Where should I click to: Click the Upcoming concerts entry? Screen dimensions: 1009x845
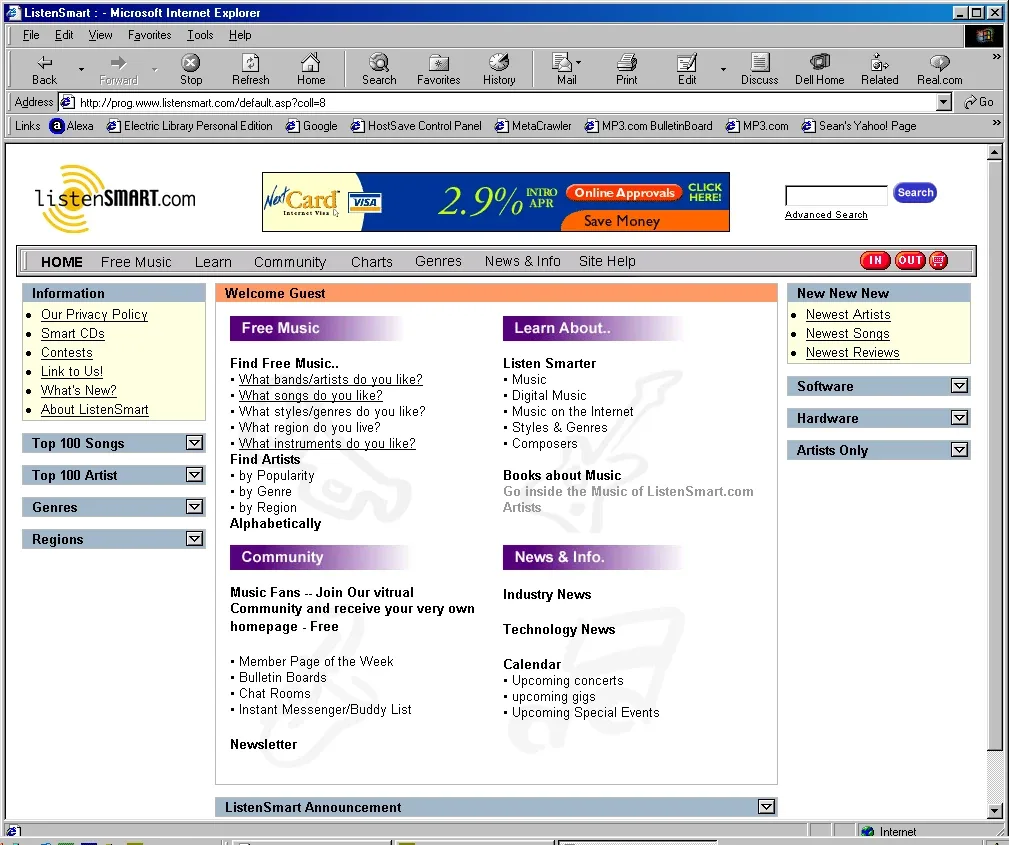[x=568, y=681]
